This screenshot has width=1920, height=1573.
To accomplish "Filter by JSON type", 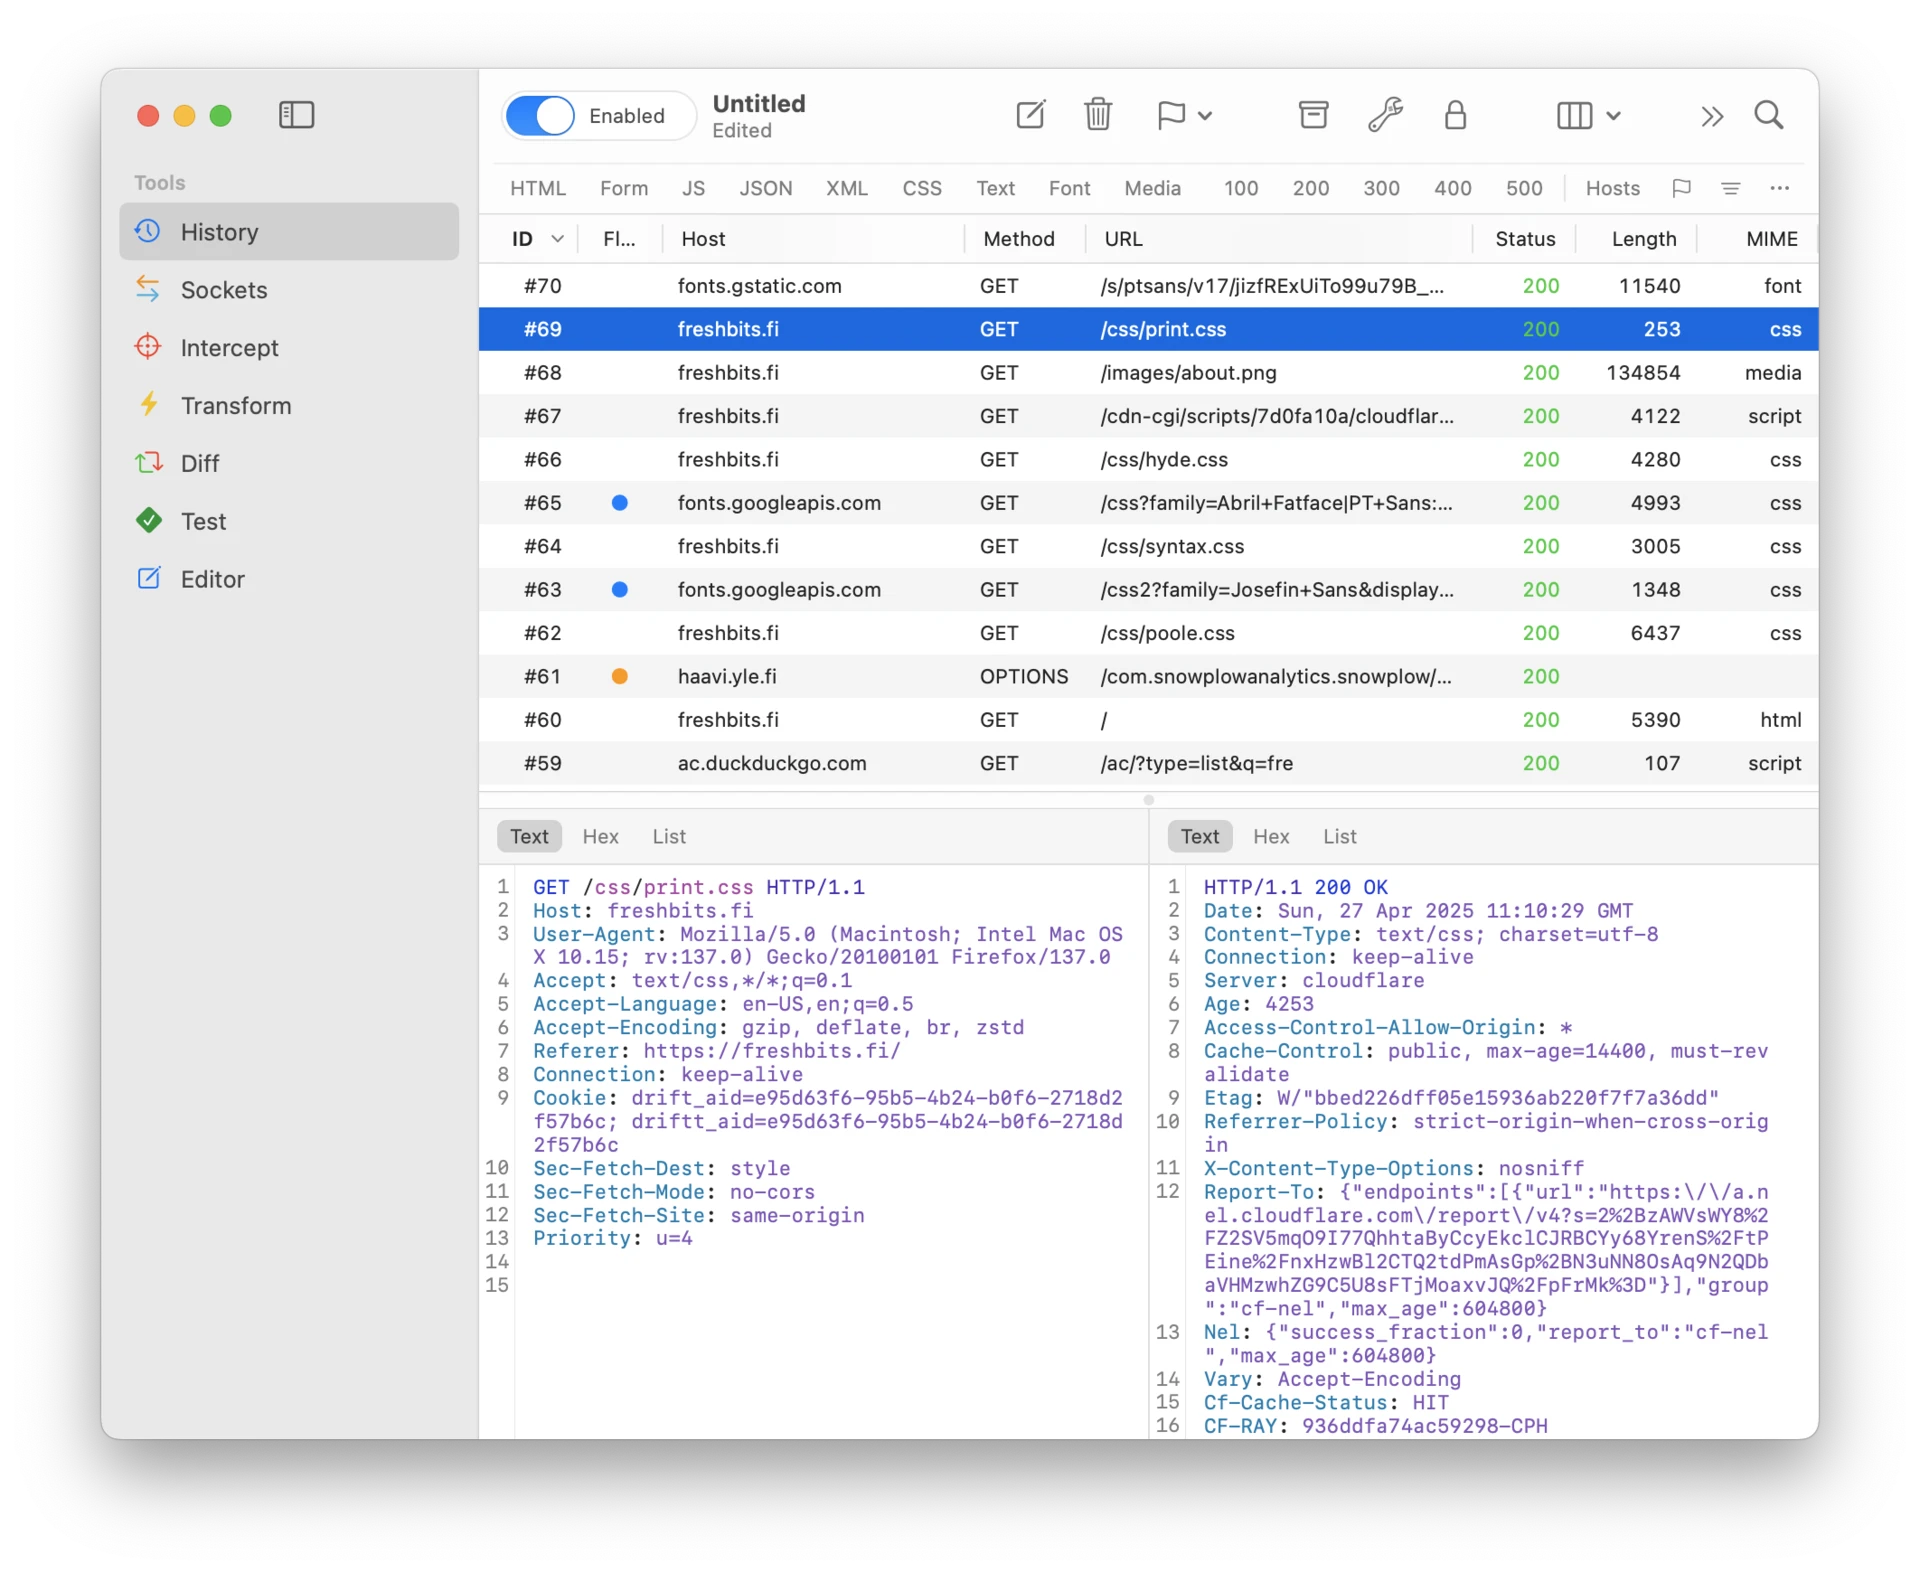I will pos(765,188).
